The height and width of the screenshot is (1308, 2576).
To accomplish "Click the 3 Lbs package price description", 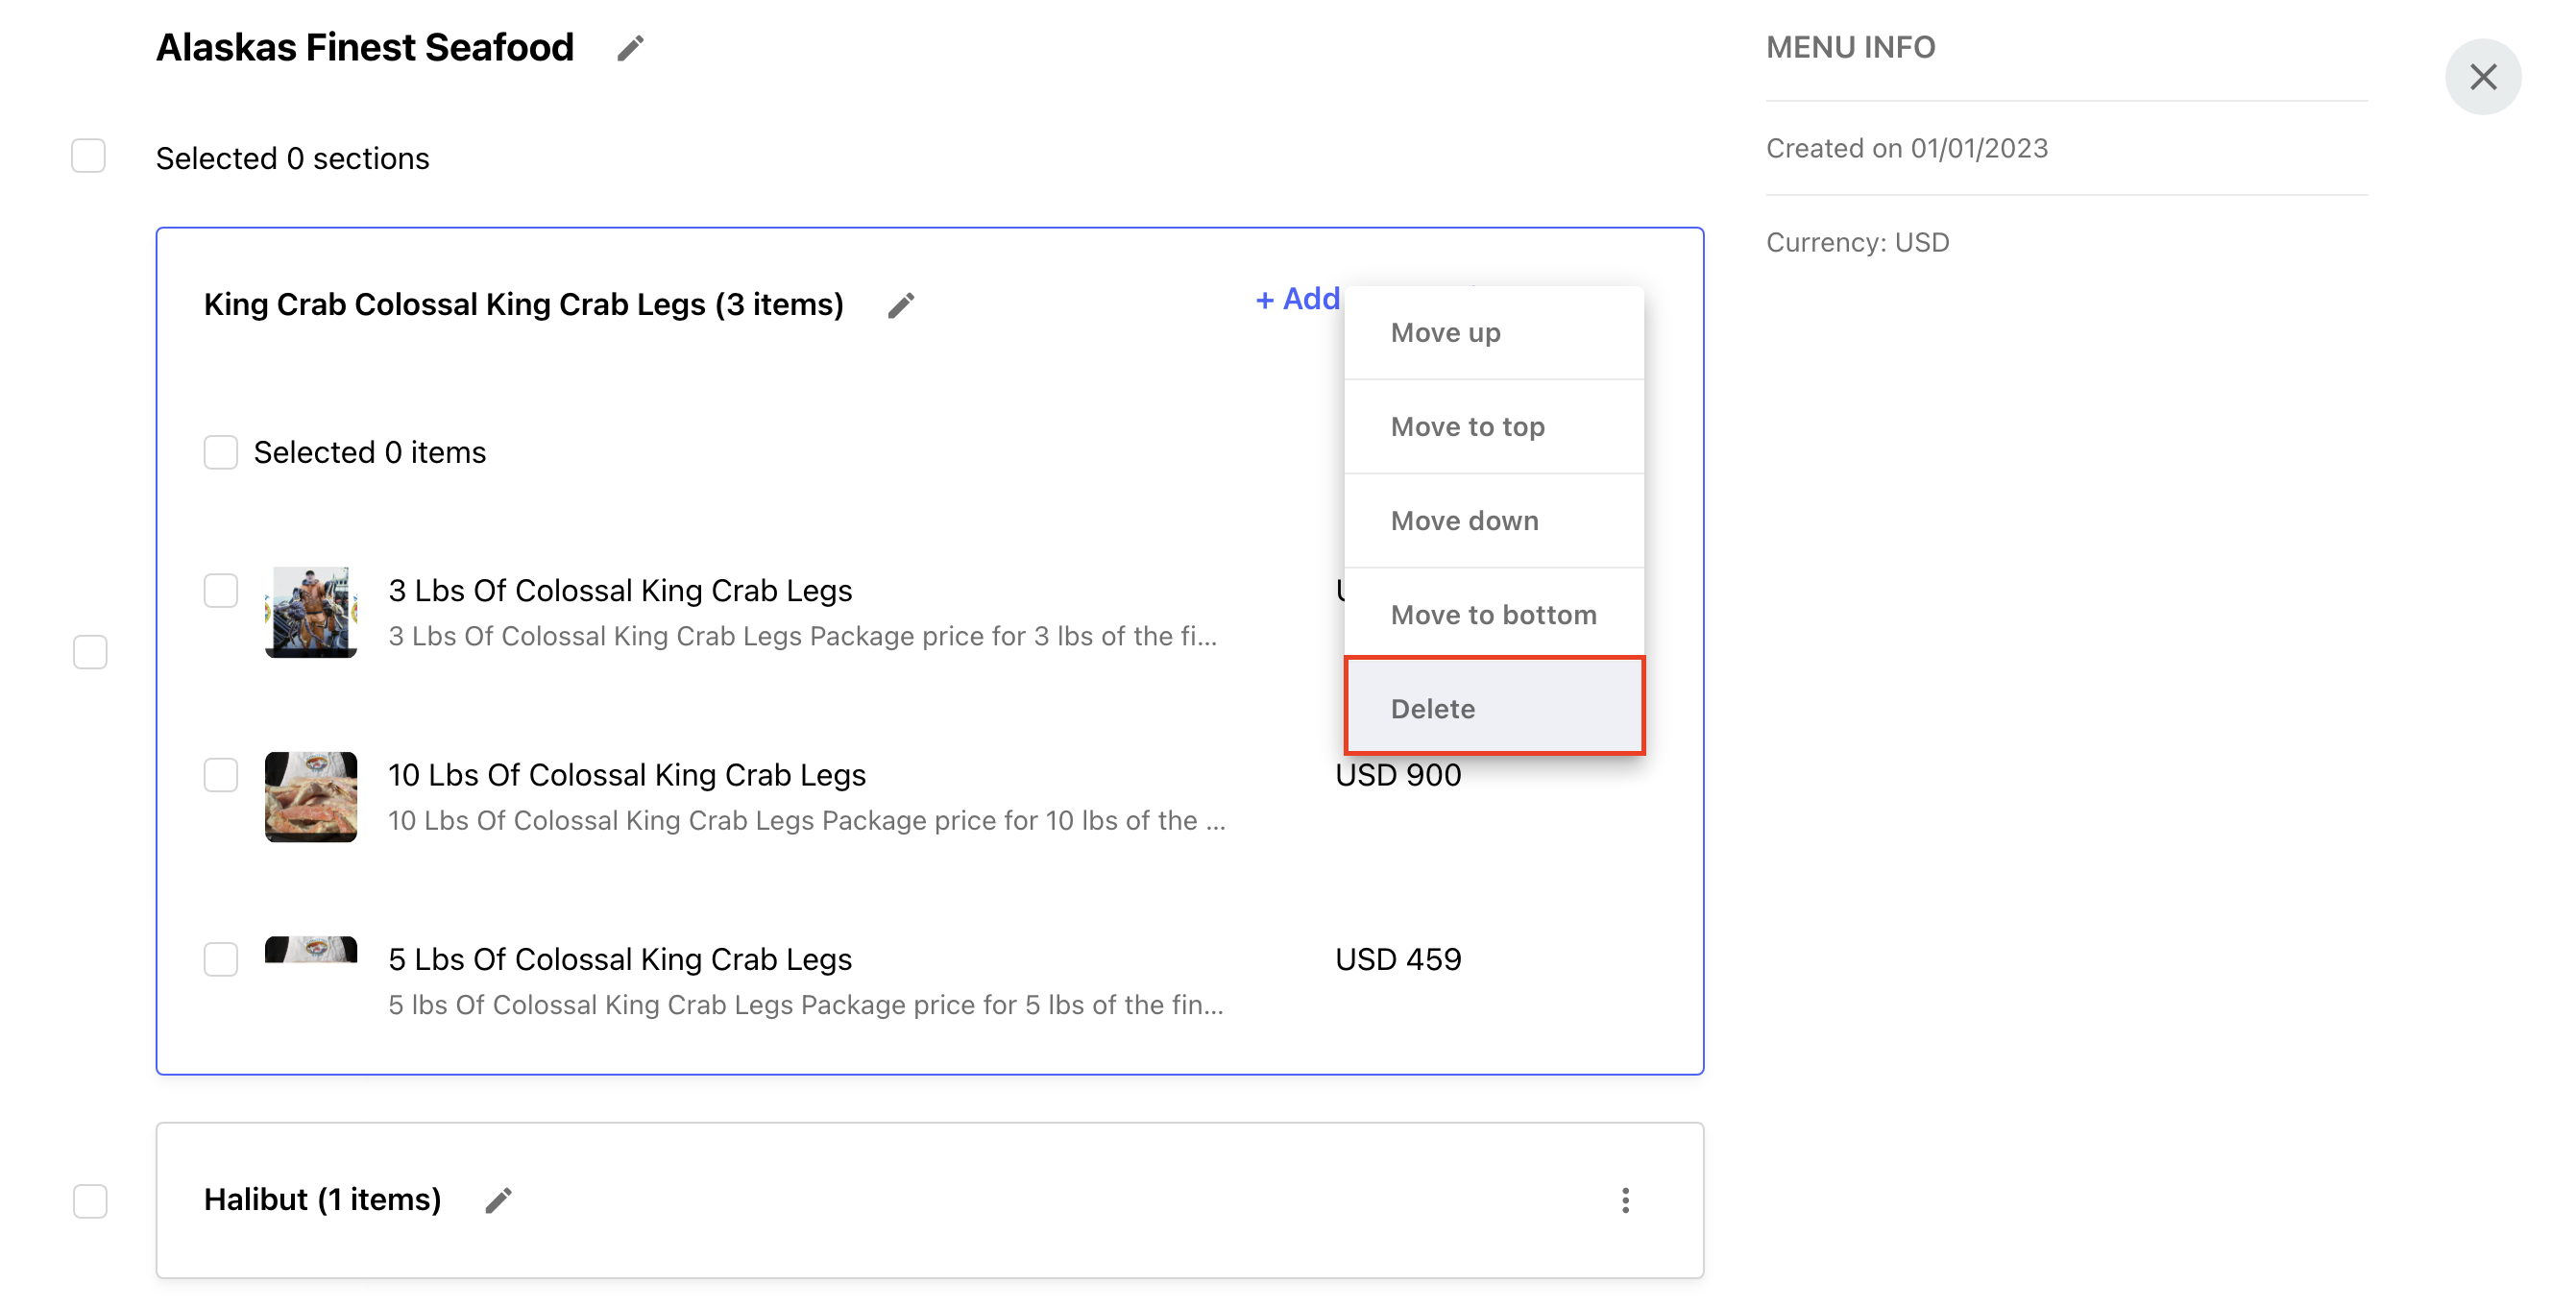I will click(x=802, y=636).
